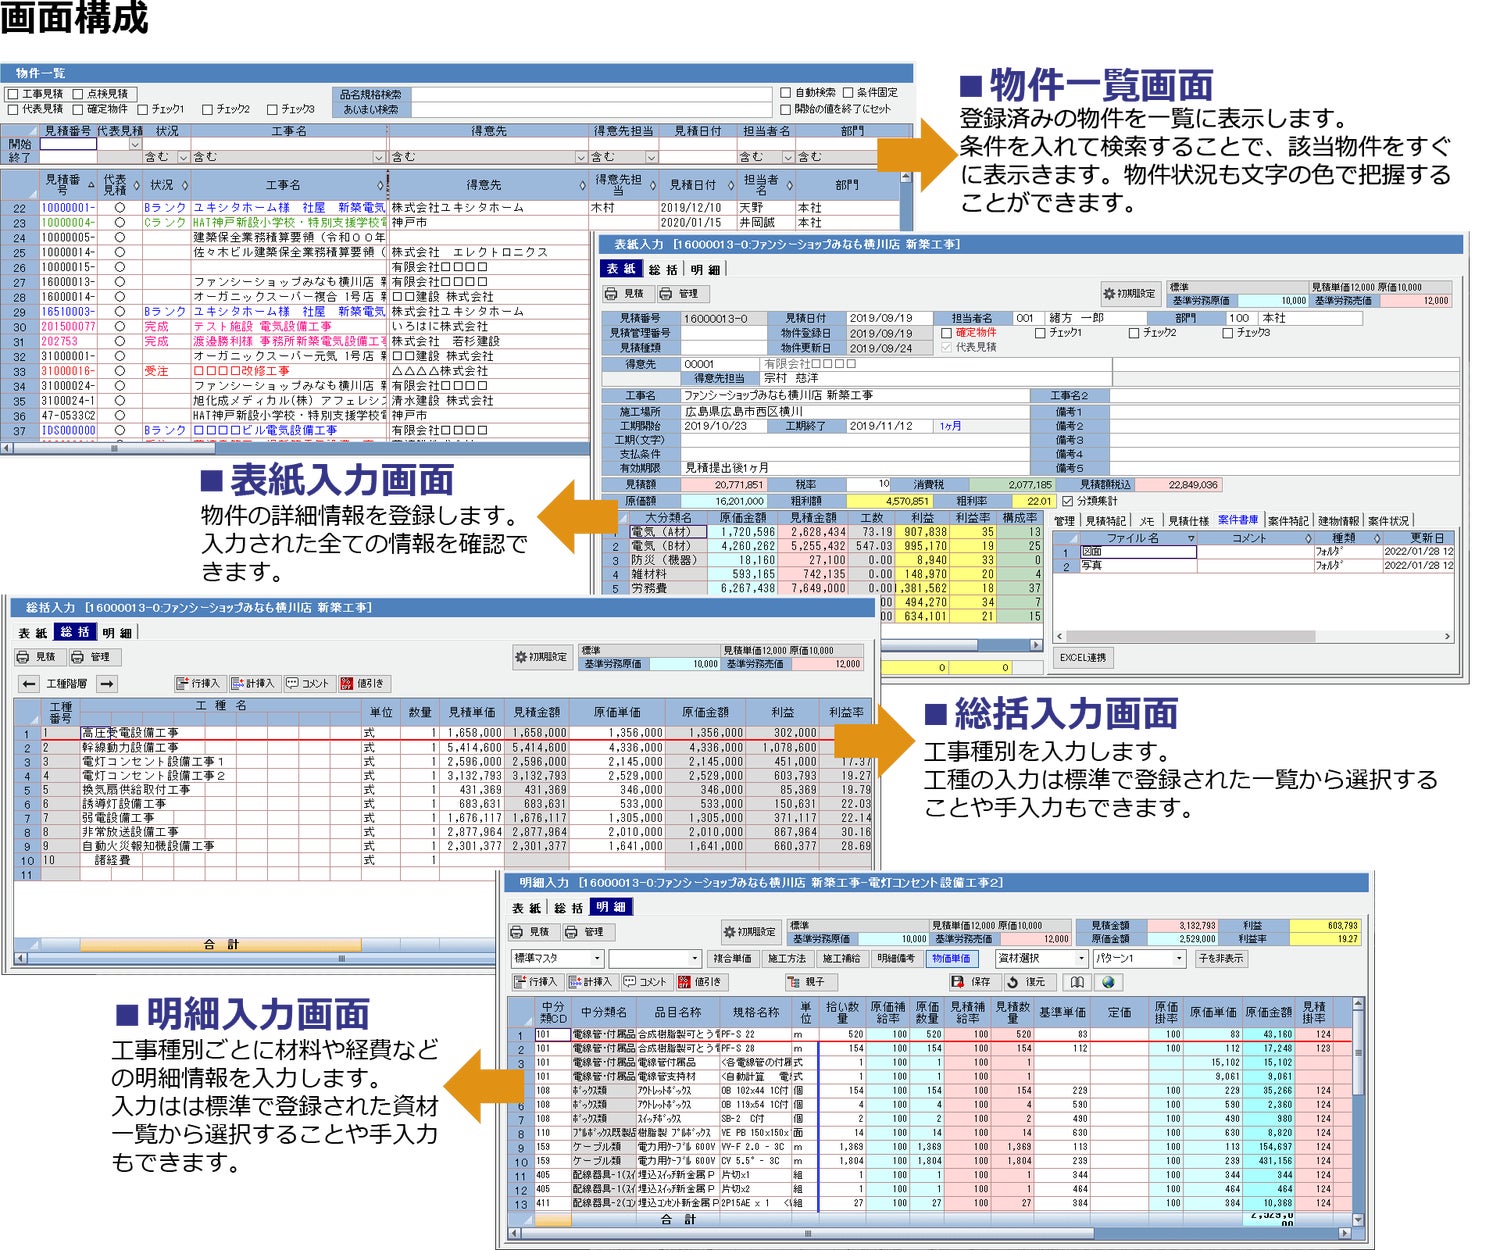The image size is (1500, 1250).
Task: Click left arrow beside 工種階層
Action: click(x=29, y=684)
